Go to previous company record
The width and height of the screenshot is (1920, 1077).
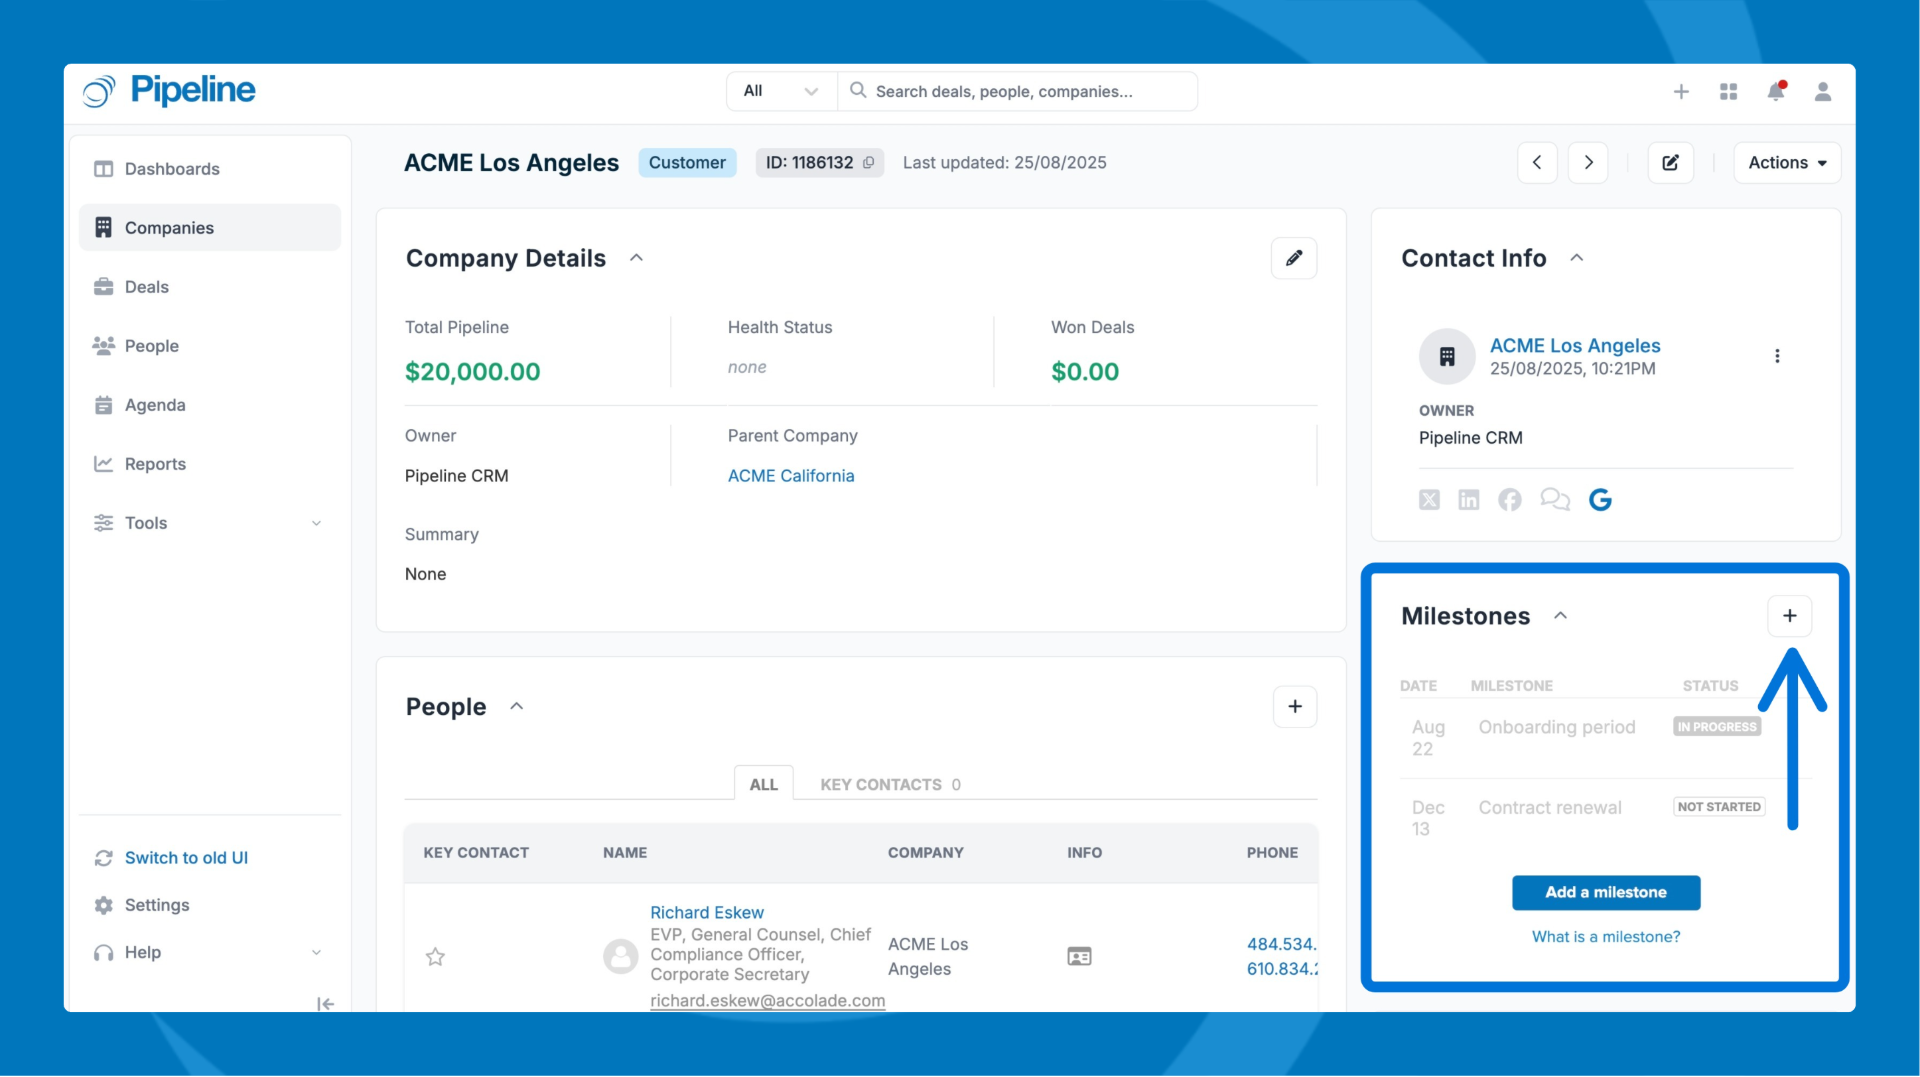click(1537, 162)
